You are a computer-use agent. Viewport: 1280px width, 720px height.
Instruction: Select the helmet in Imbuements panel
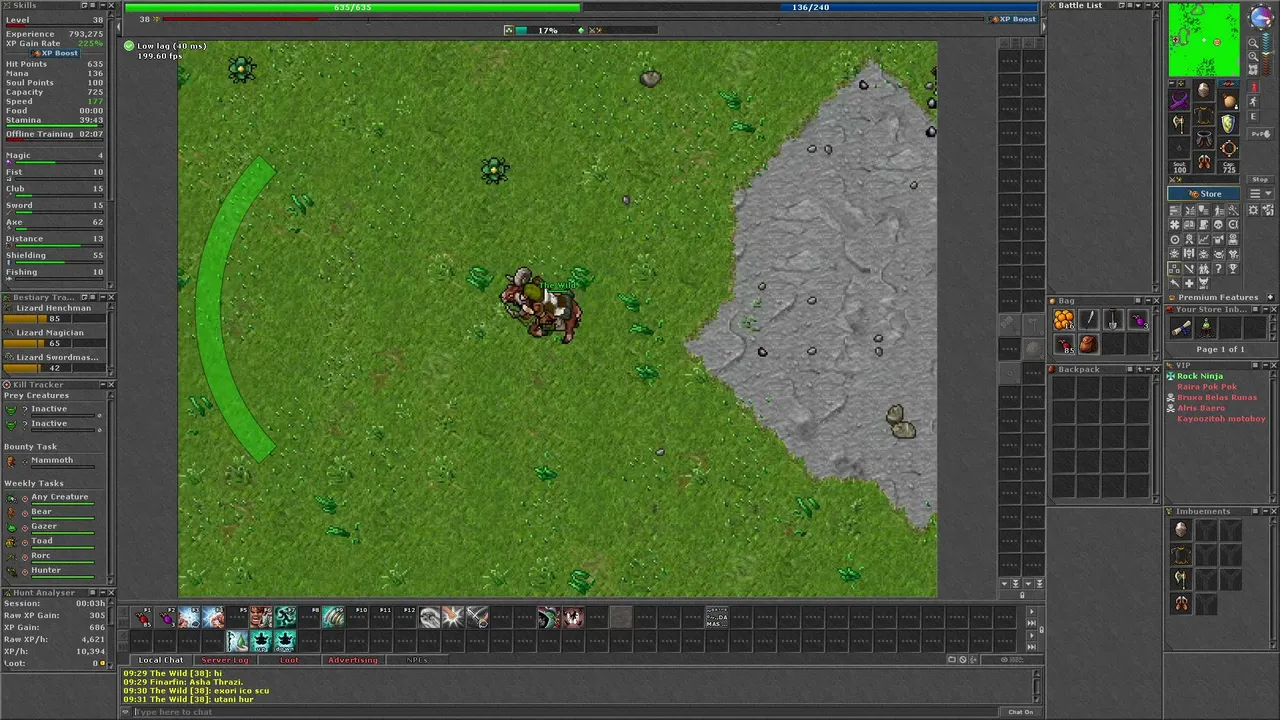tap(1182, 531)
